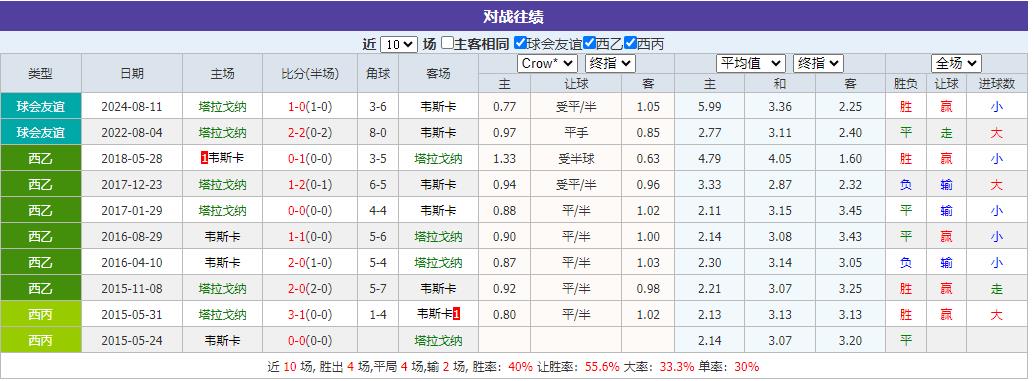This screenshot has width=1034, height=381.
Task: Open the Crow* bookmaker dropdown
Action: click(547, 63)
